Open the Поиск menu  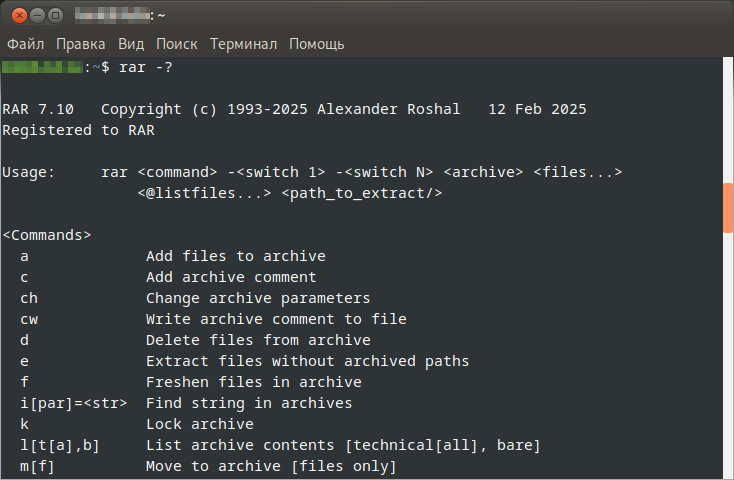tap(177, 44)
